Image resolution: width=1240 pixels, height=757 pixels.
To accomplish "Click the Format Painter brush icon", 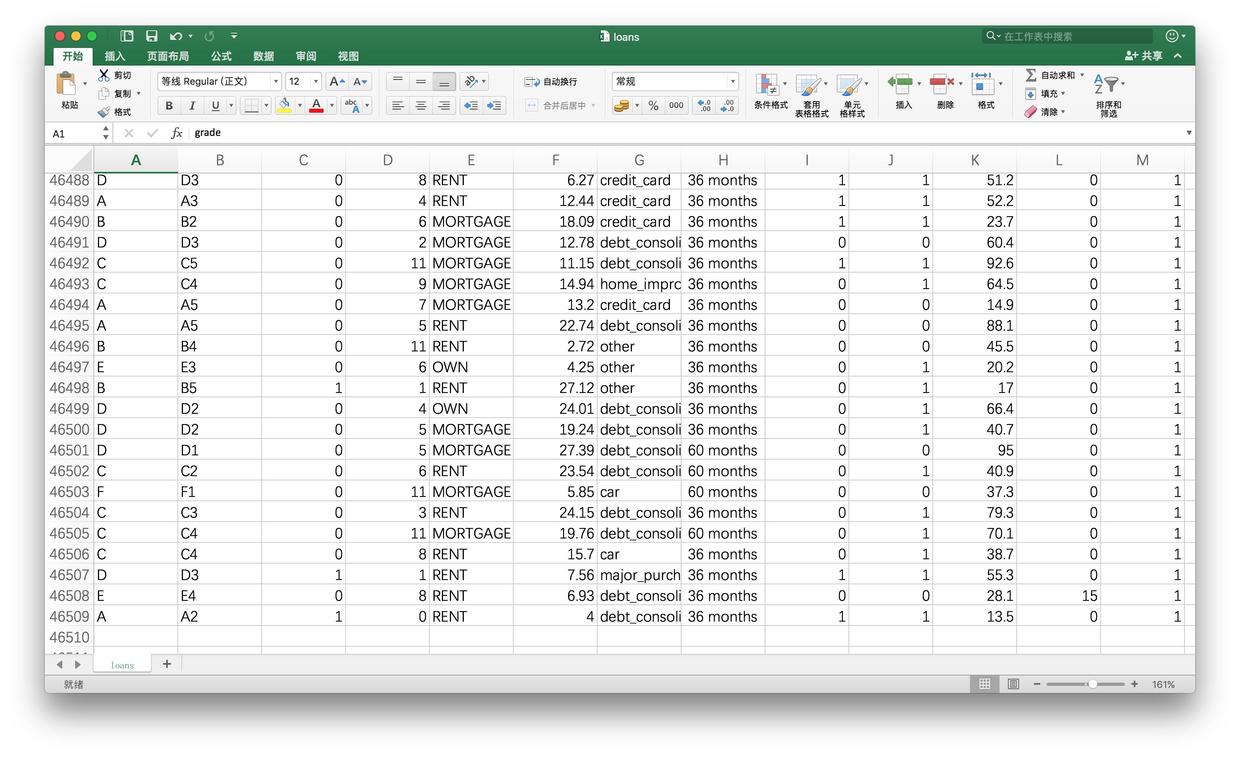I will 105,112.
